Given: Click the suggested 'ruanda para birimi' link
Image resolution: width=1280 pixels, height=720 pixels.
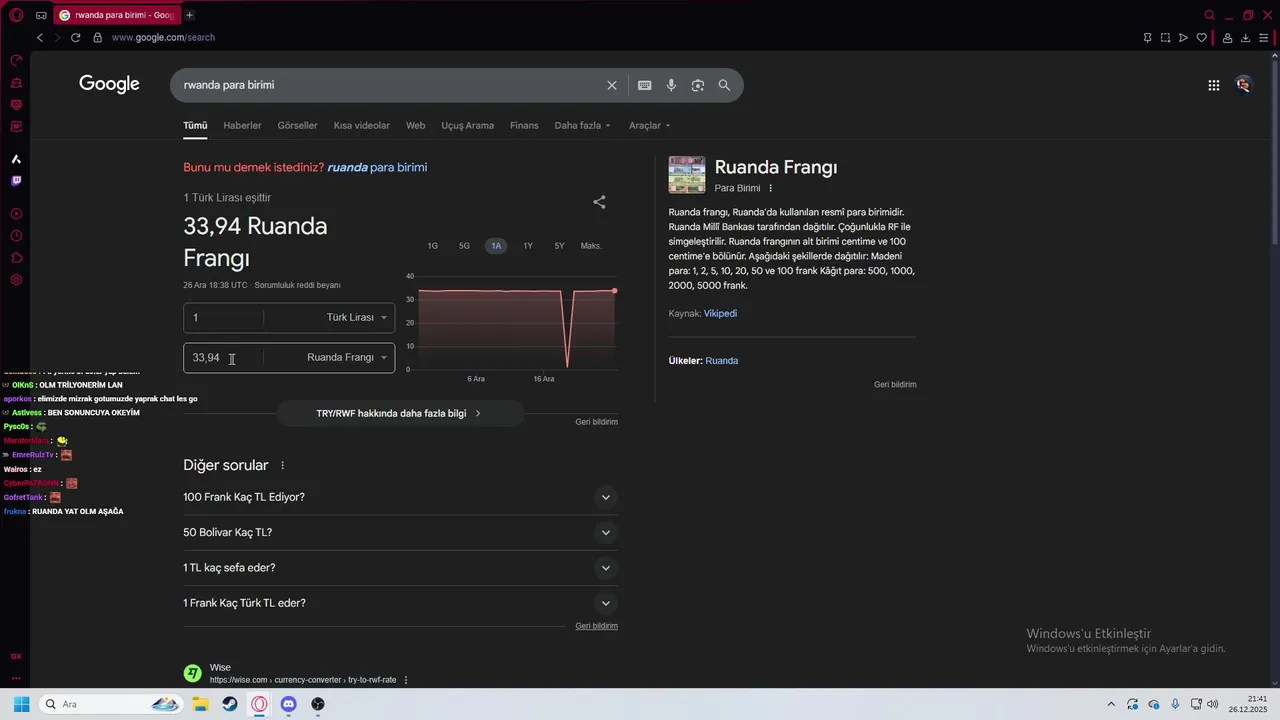Looking at the screenshot, I should [377, 168].
